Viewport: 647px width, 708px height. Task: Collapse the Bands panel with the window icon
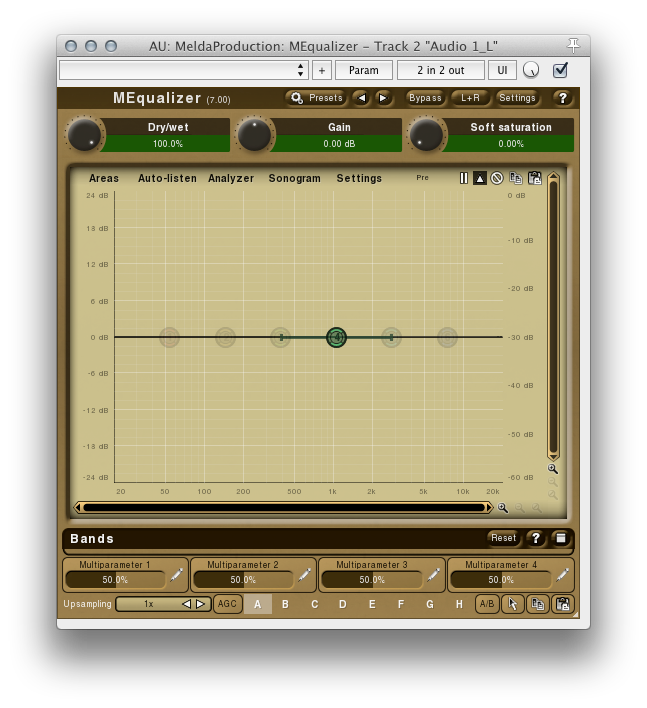point(561,538)
